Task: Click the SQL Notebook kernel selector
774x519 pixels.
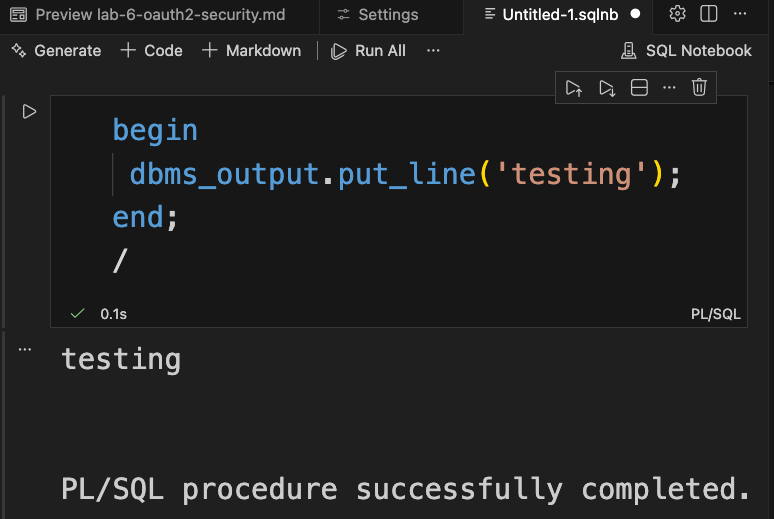Action: [686, 50]
